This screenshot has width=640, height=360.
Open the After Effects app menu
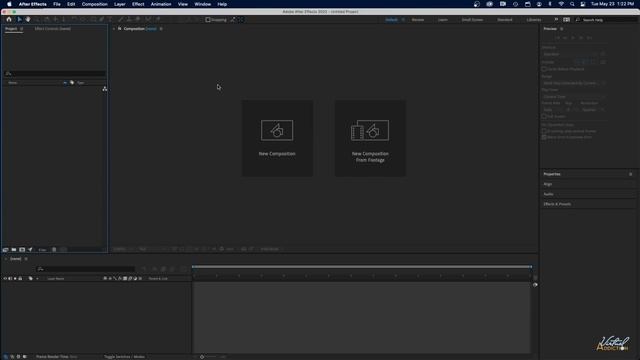[33, 4]
